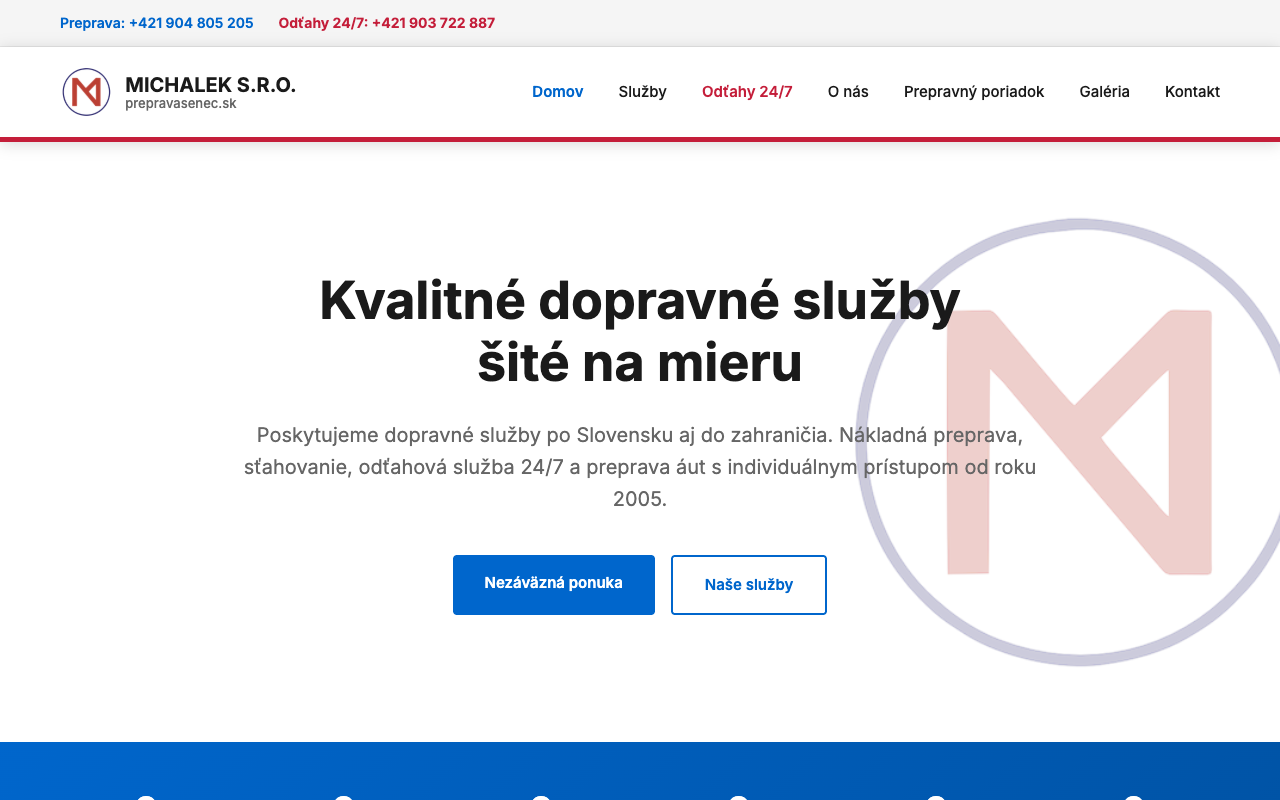
Task: Click the circular M logo in header
Action: [86, 91]
